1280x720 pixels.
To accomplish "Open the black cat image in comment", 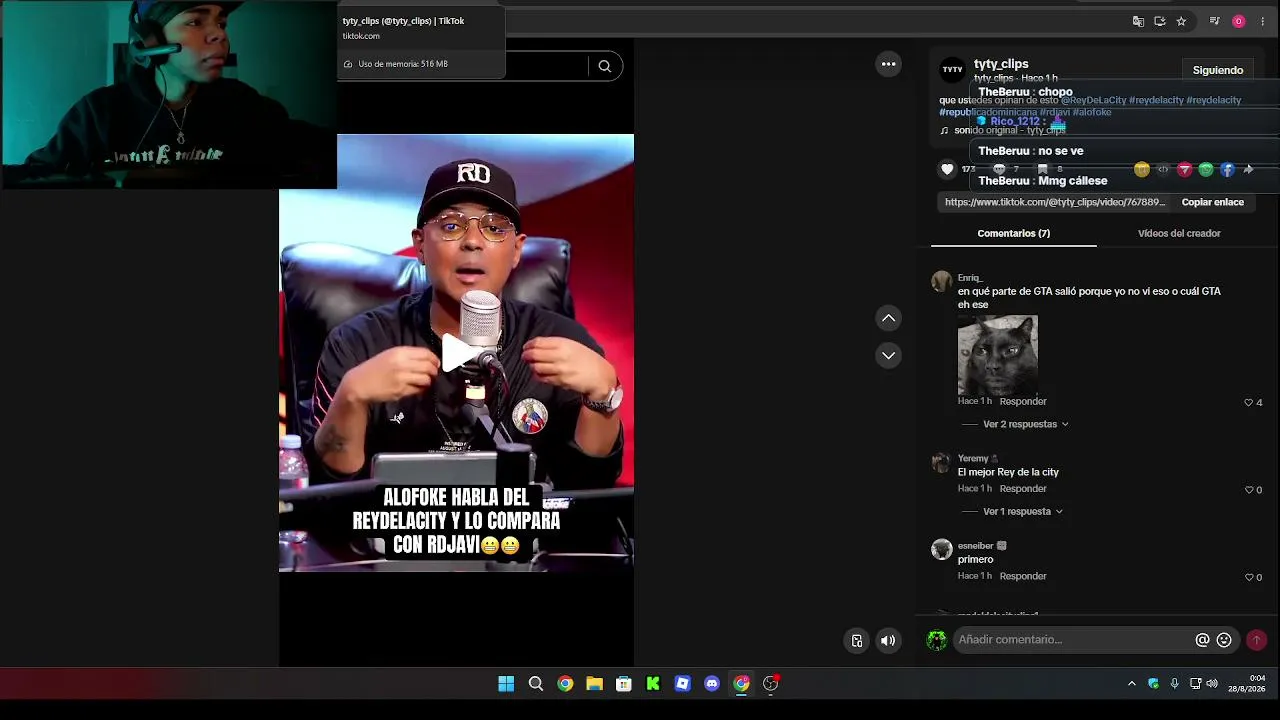I will click(998, 355).
